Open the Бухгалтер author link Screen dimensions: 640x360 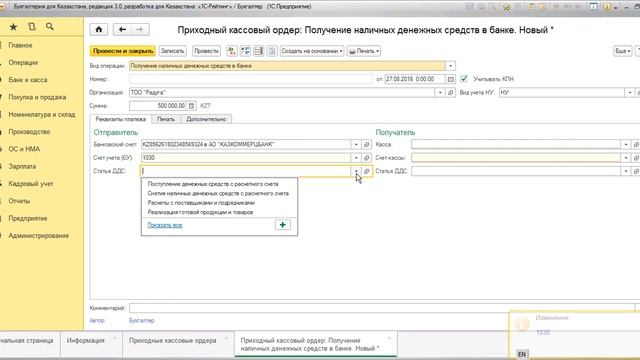tap(142, 321)
